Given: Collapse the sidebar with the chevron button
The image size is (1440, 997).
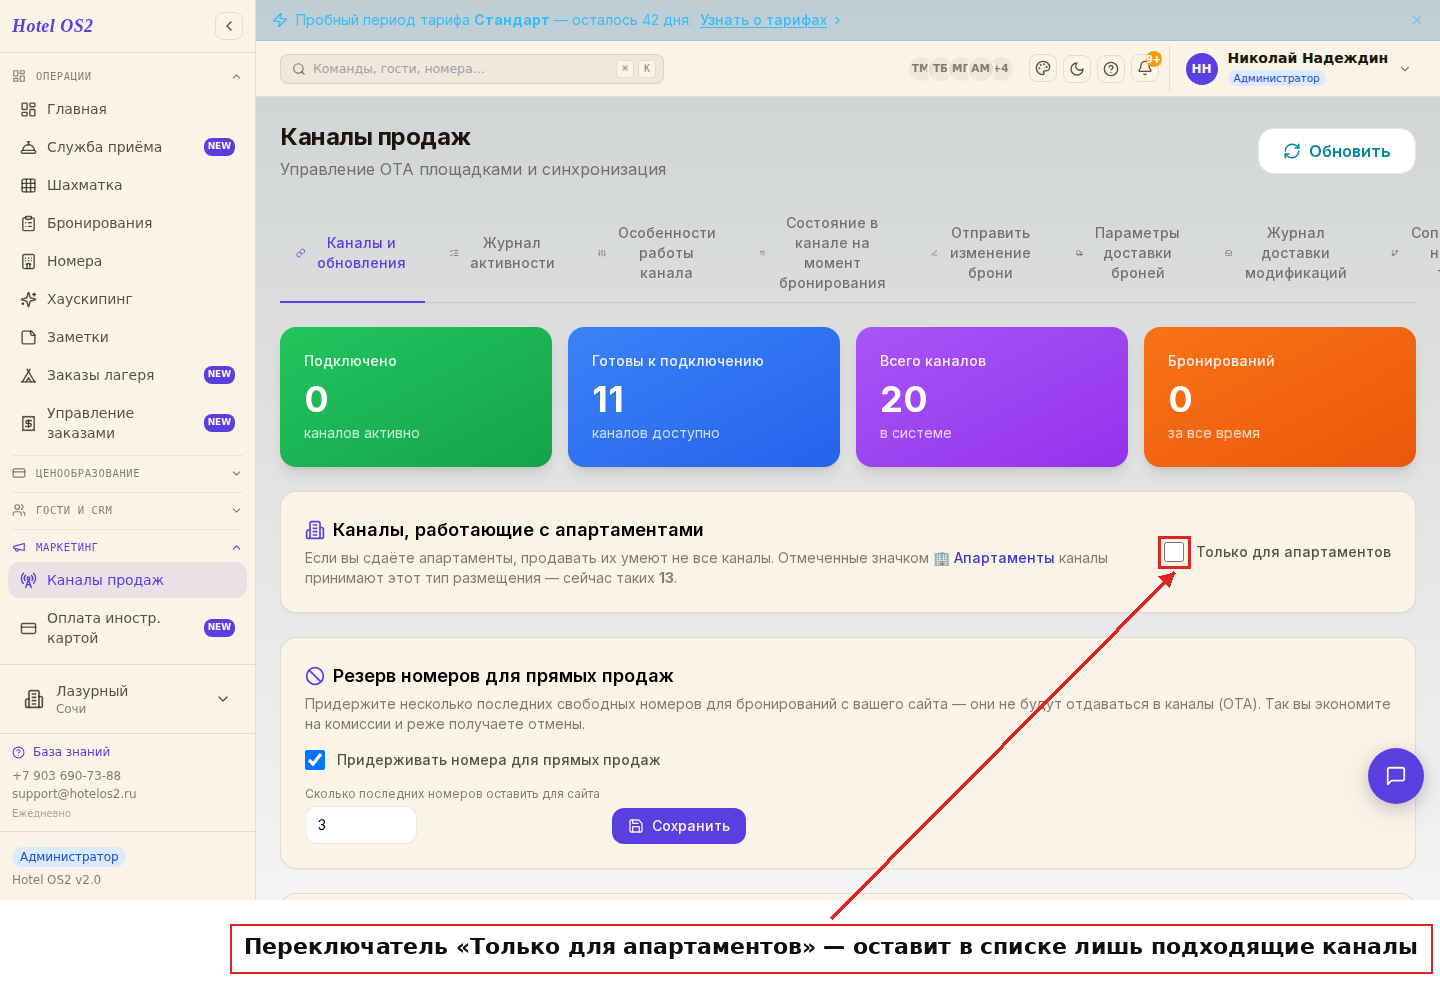Looking at the screenshot, I should pos(229,26).
